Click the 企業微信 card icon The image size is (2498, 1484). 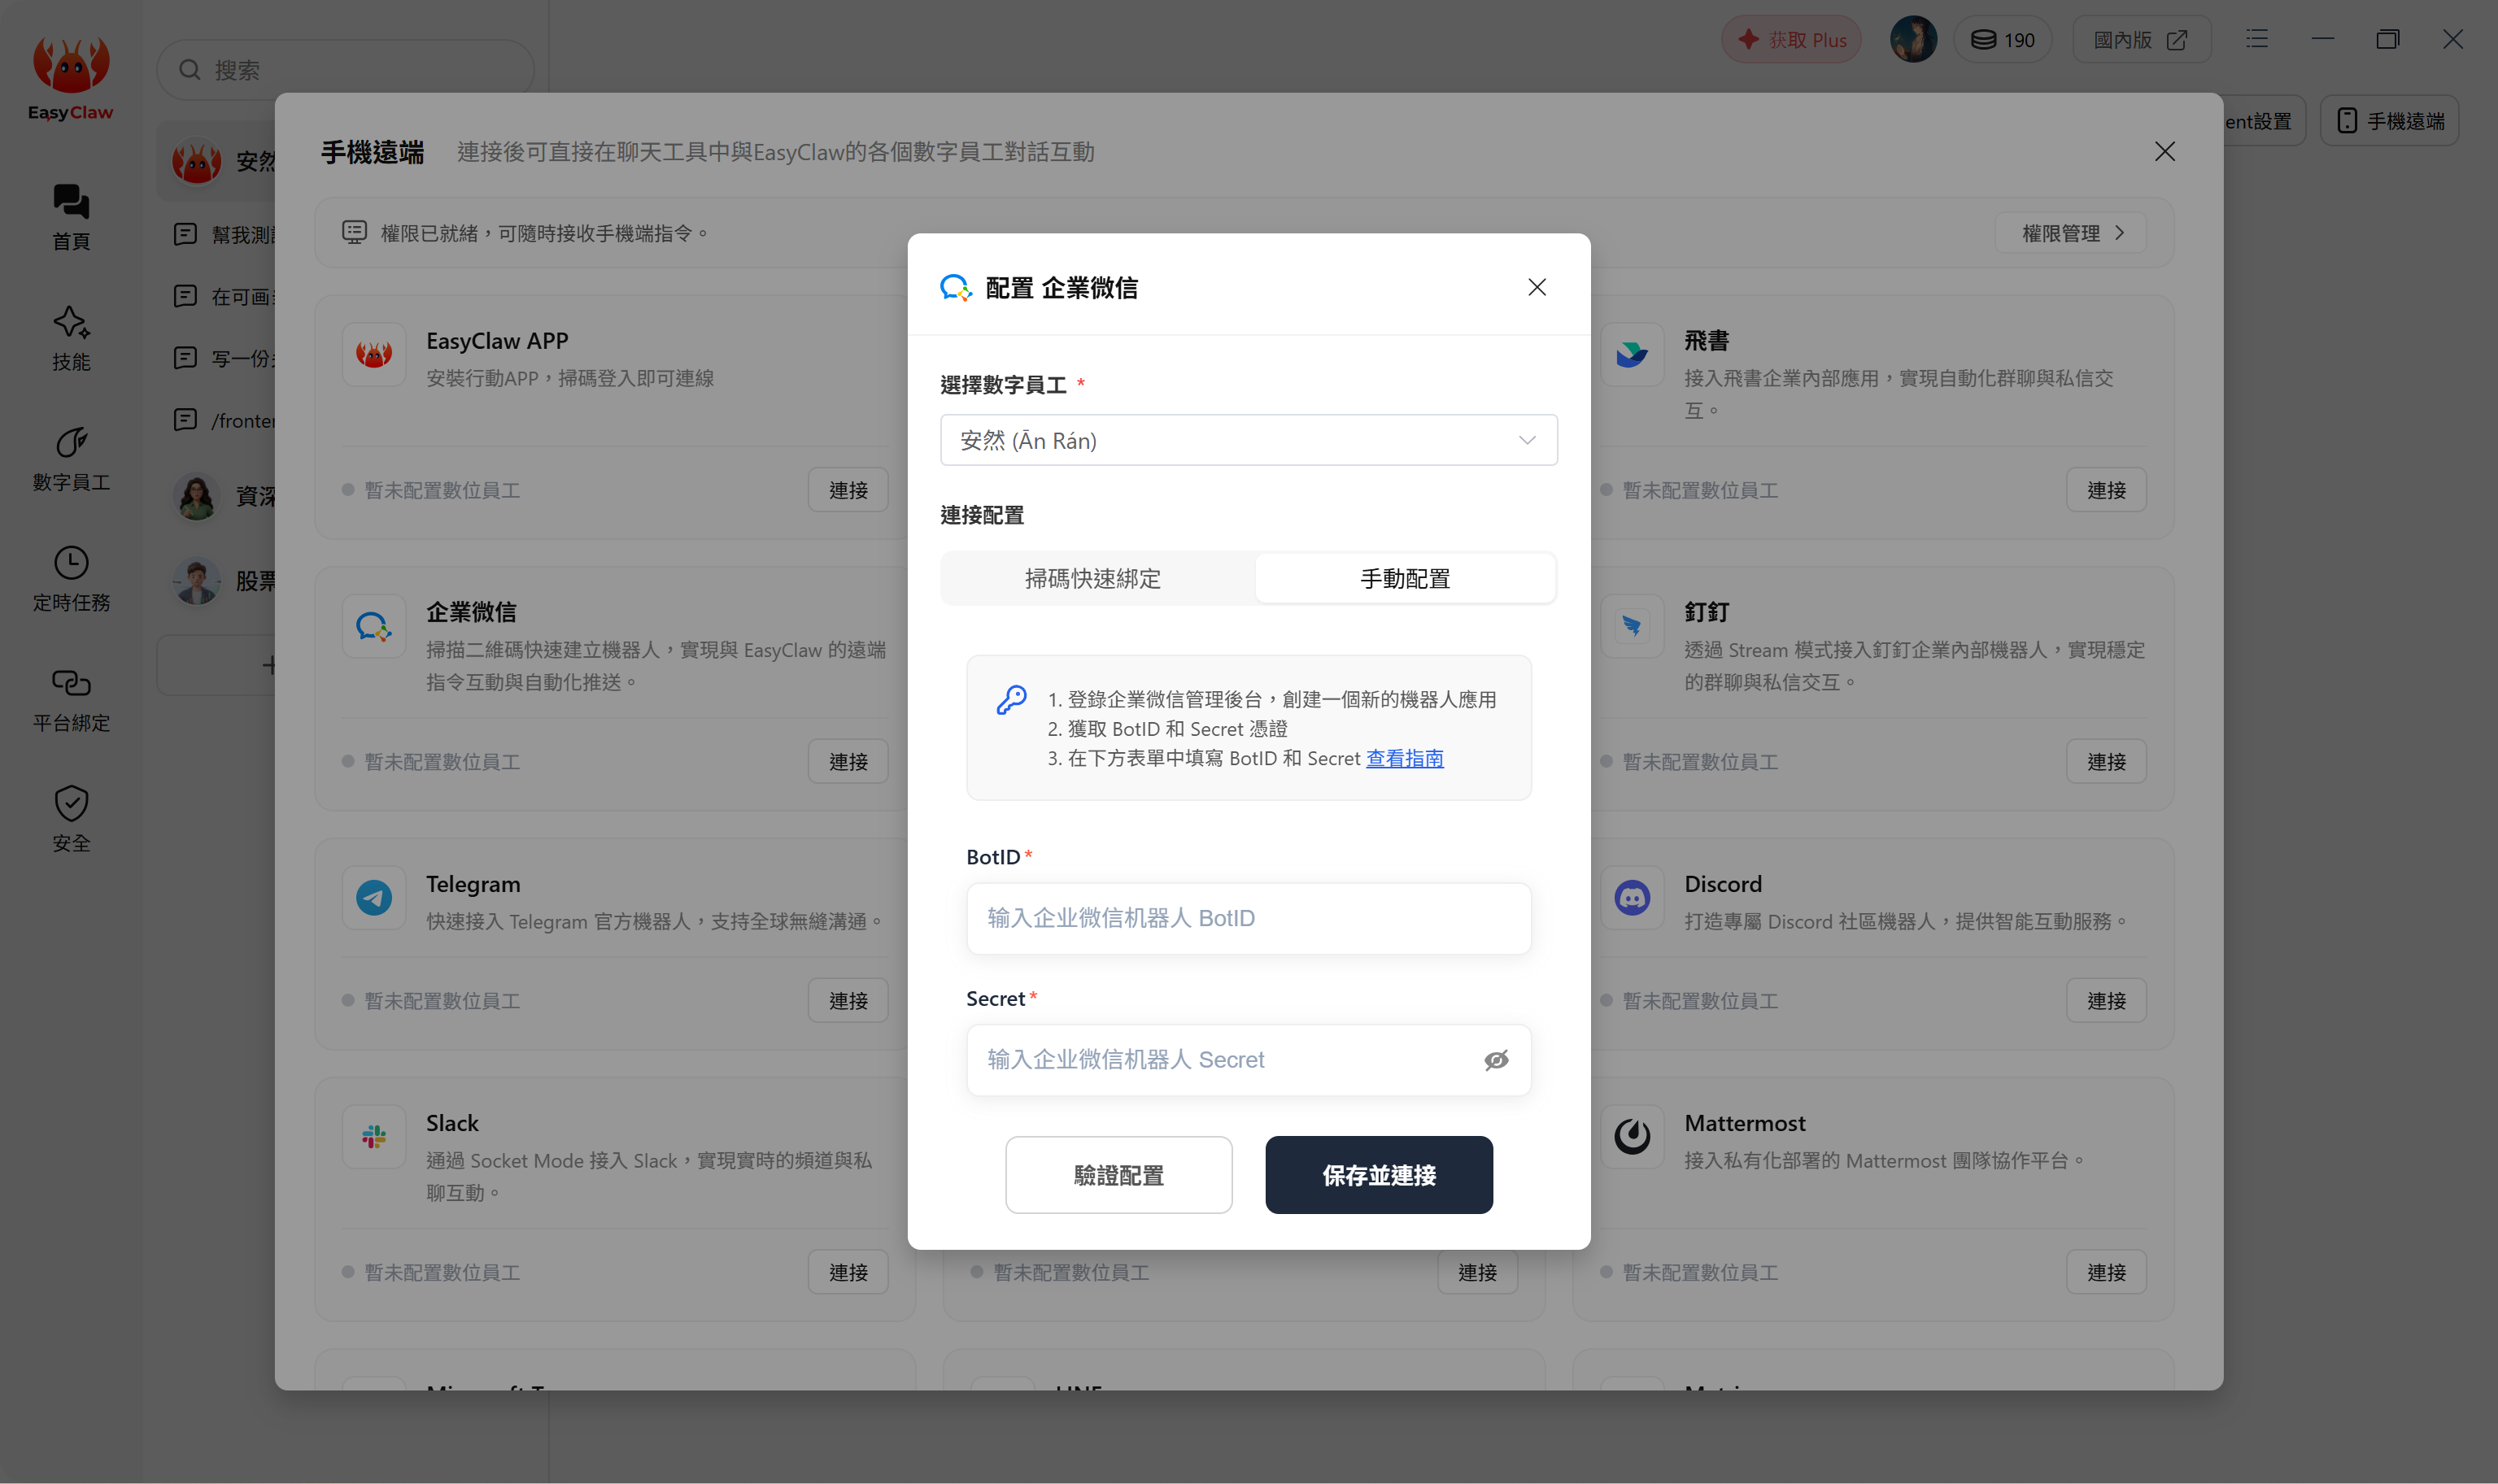coord(373,626)
